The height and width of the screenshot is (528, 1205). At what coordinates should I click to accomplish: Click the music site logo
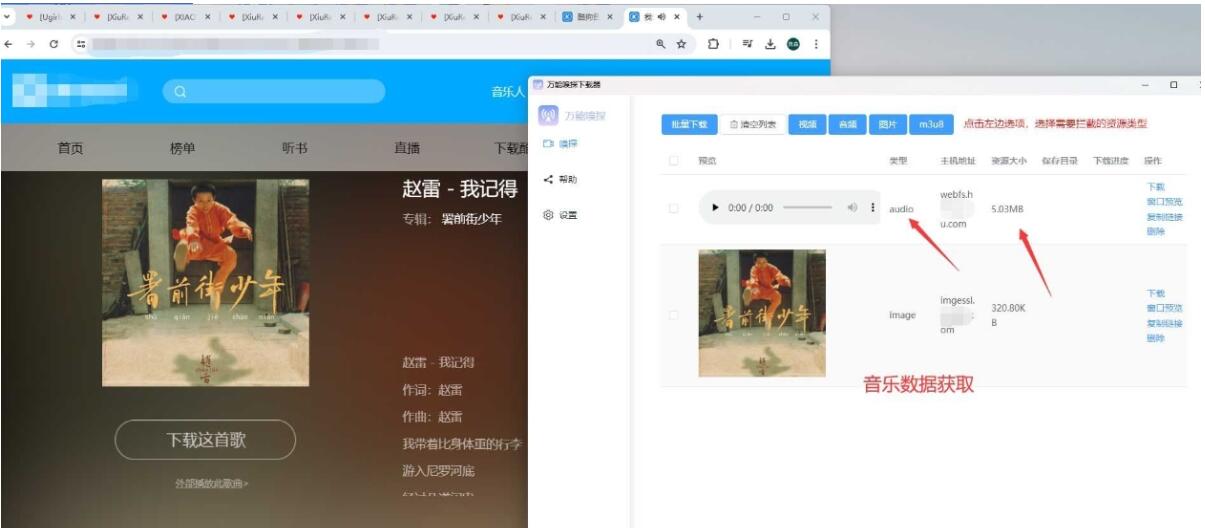pos(70,90)
